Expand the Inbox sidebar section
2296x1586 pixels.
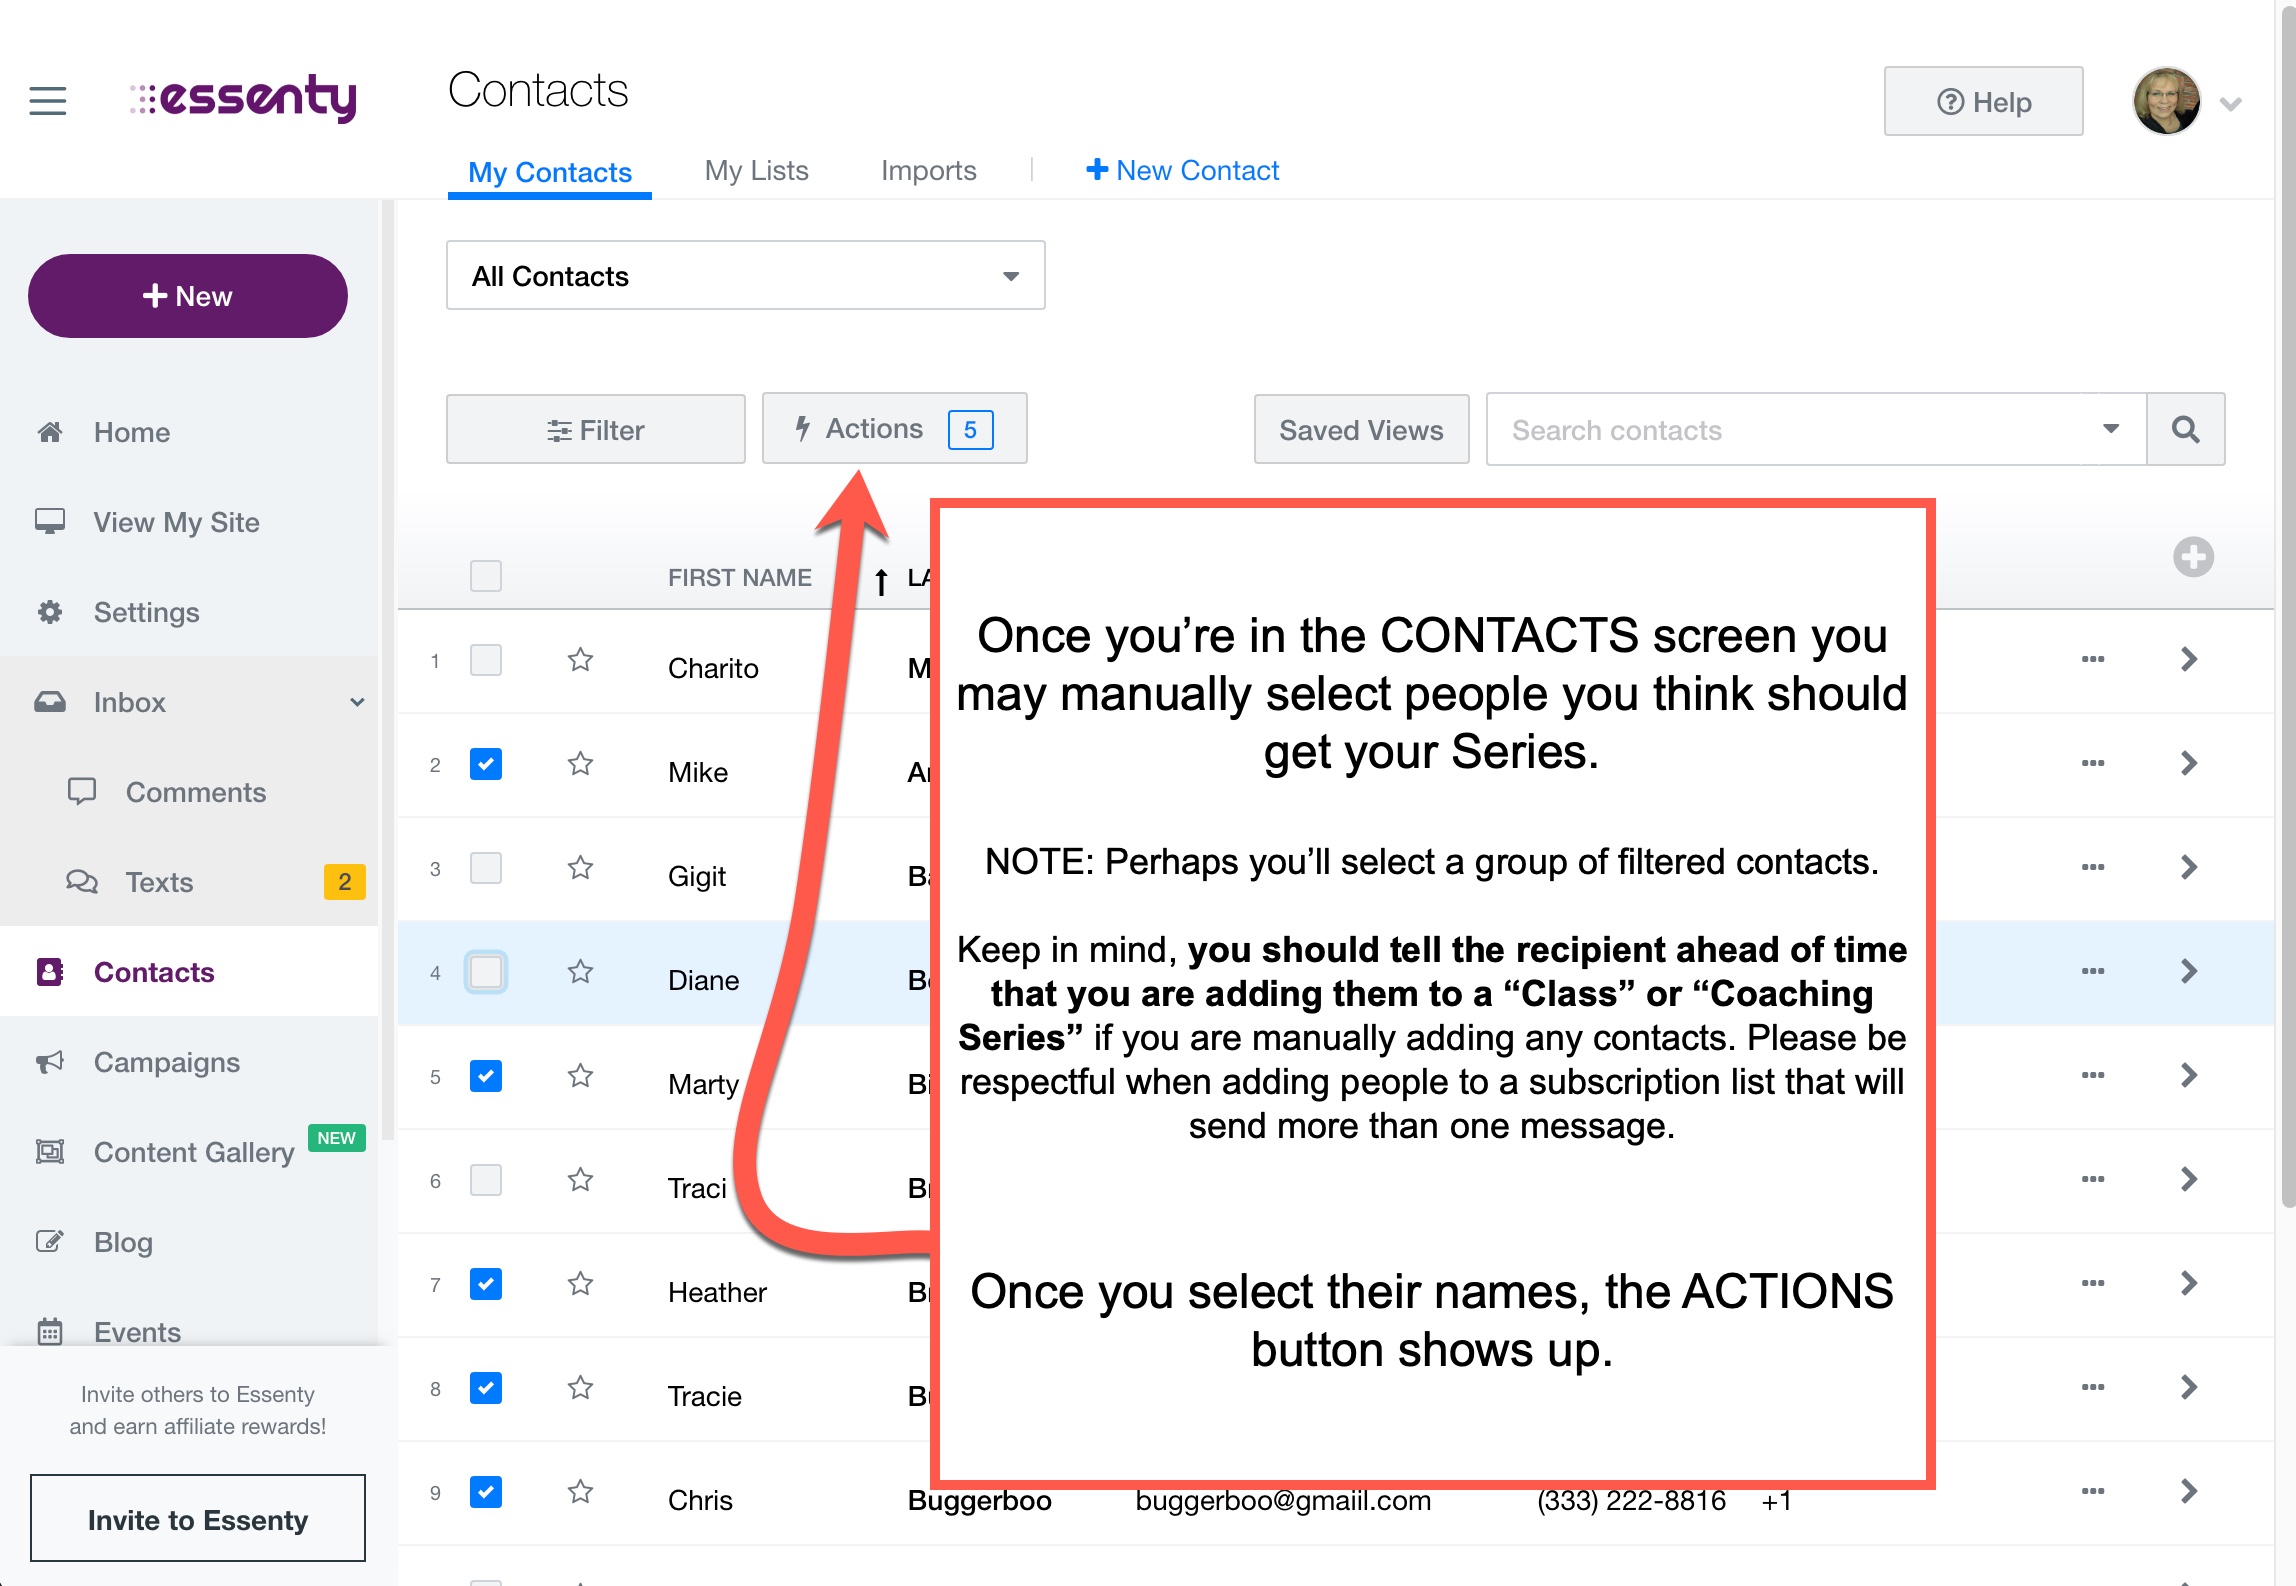pyautogui.click(x=356, y=702)
